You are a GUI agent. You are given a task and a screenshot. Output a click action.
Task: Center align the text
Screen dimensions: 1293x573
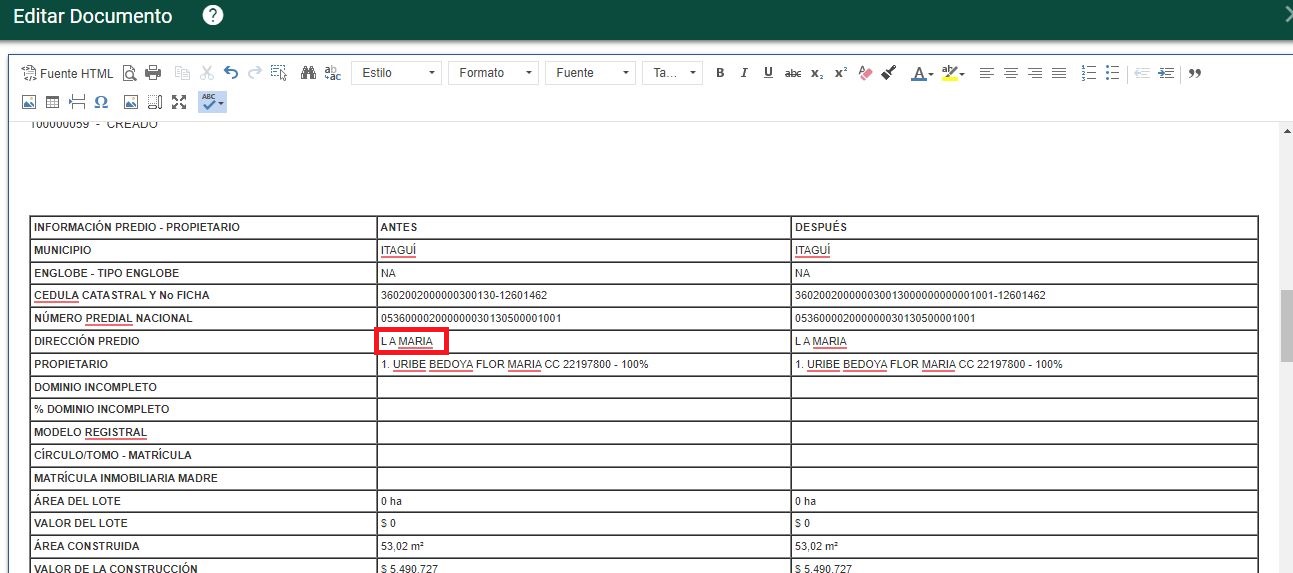pyautogui.click(x=1011, y=73)
